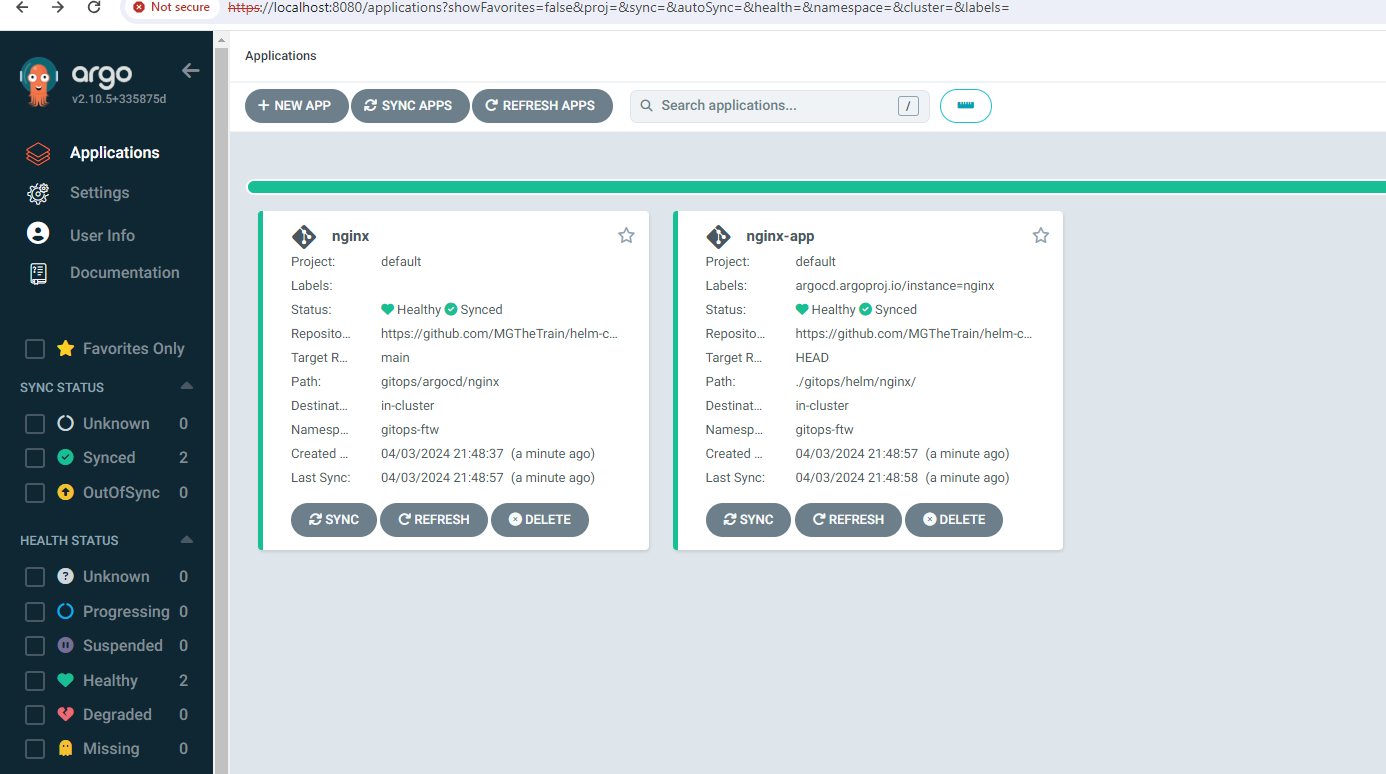This screenshot has width=1386, height=774.
Task: Click the Refresh Apps button
Action: pos(542,106)
